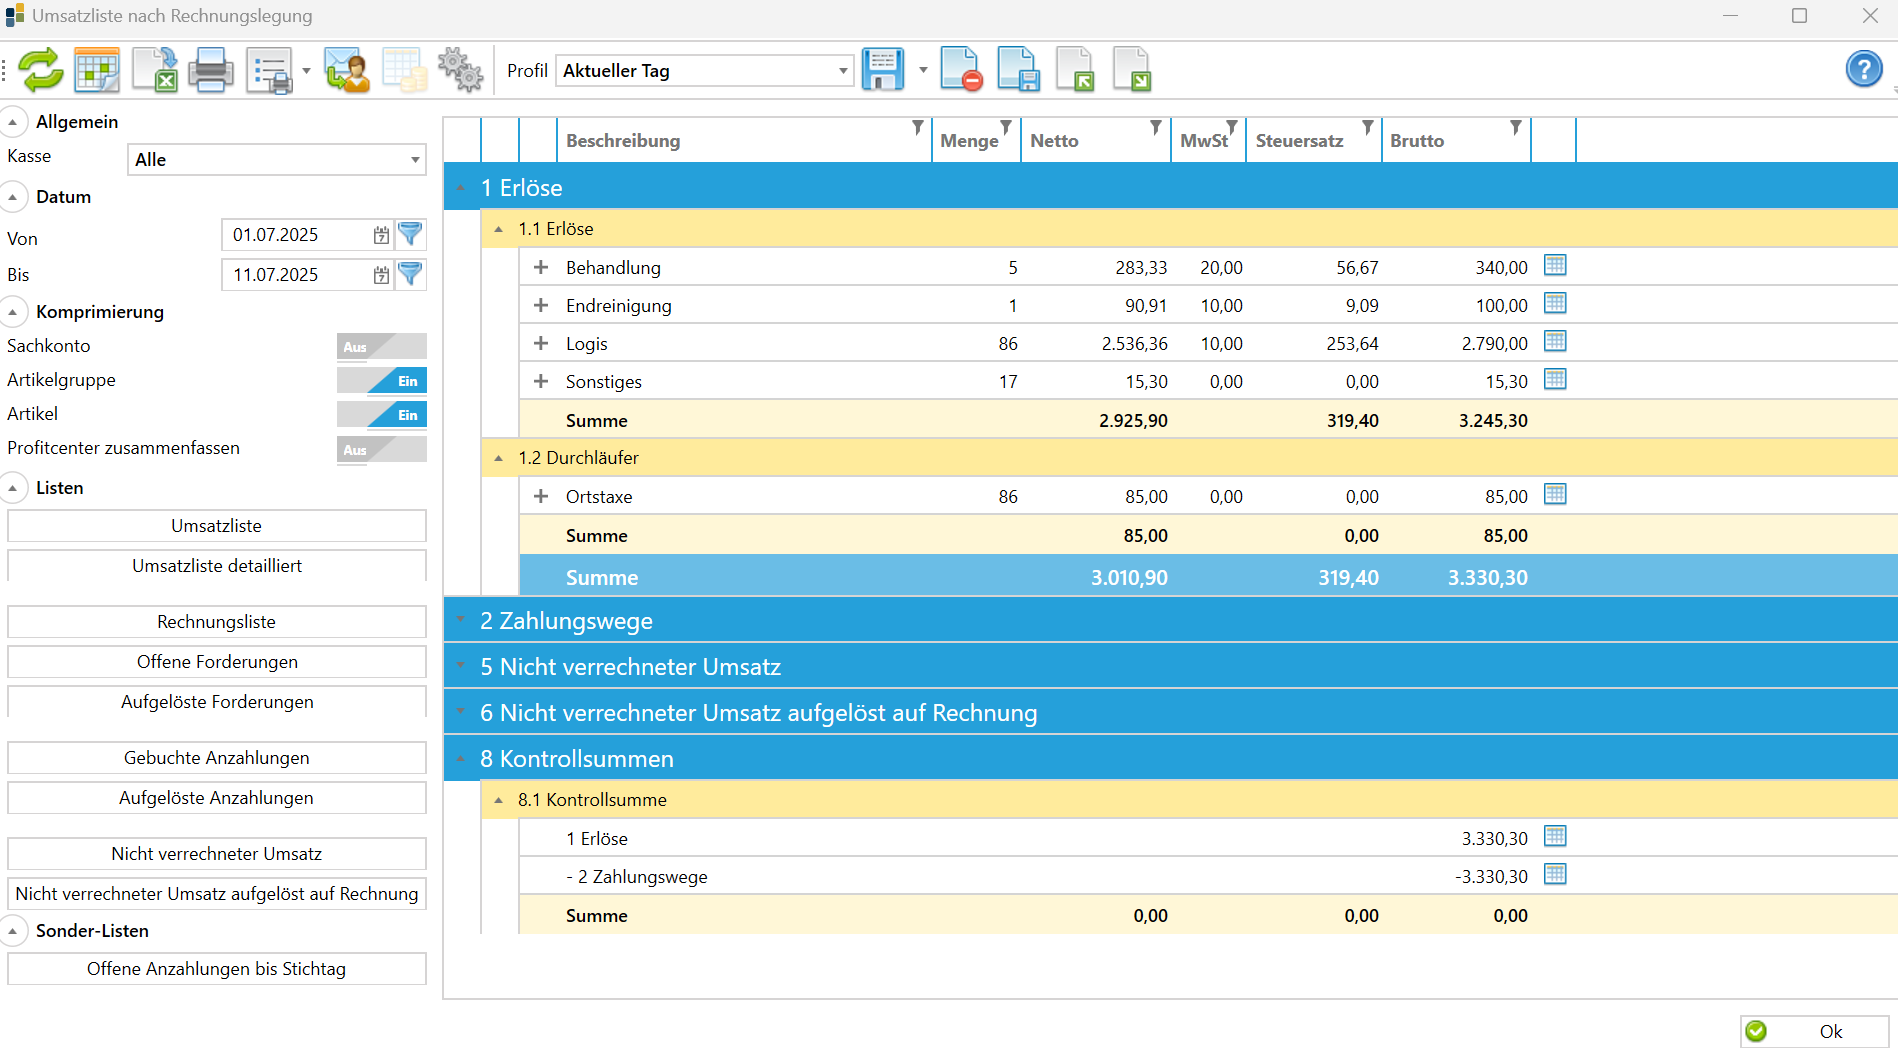Open help with the blue question mark
Viewport: 1898px width, 1056px height.
(x=1864, y=69)
